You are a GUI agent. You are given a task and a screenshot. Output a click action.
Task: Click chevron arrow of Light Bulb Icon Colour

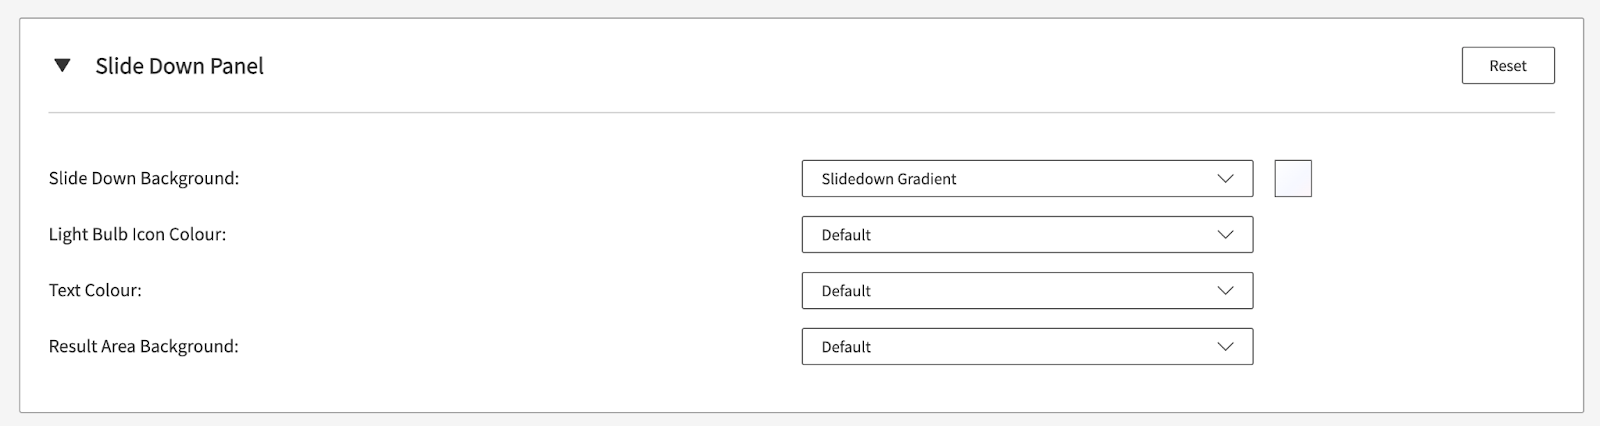[x=1225, y=235]
